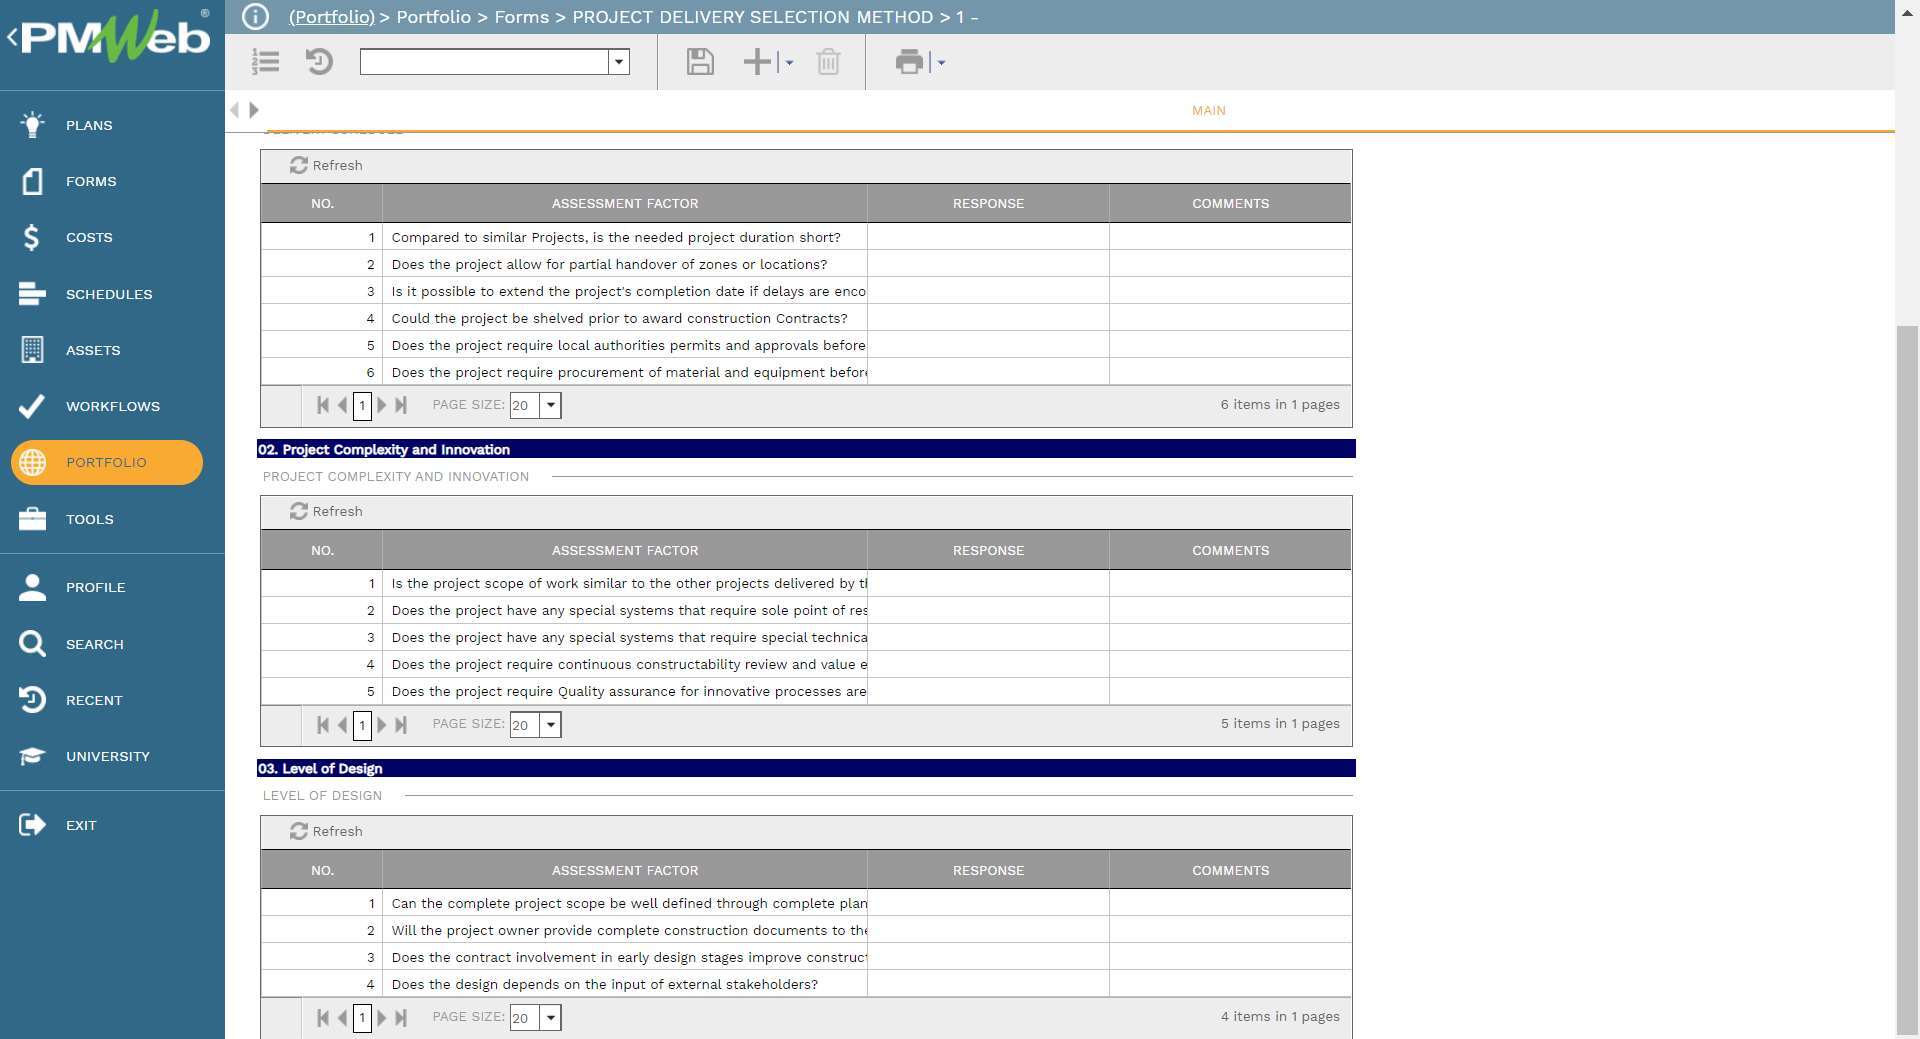Go to next page in Project Complexity table
The image size is (1920, 1039).
click(381, 725)
